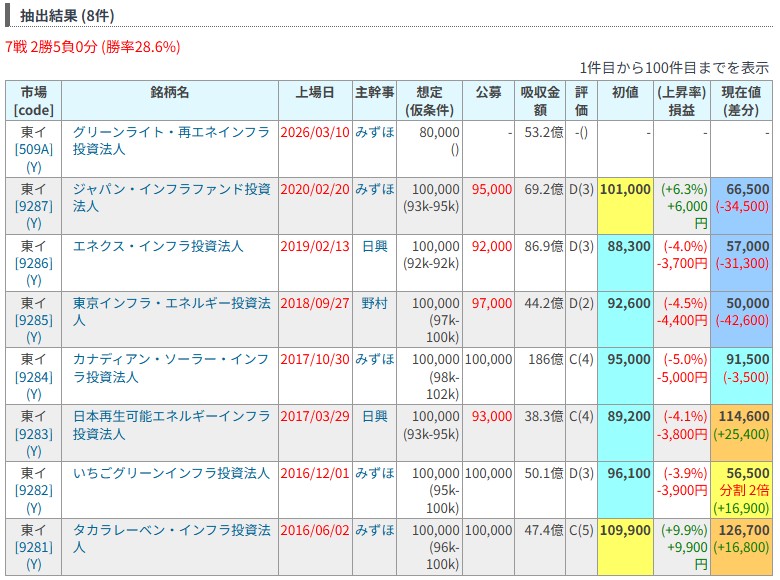Click the 上場日 column header
The image size is (780, 580).
click(314, 92)
